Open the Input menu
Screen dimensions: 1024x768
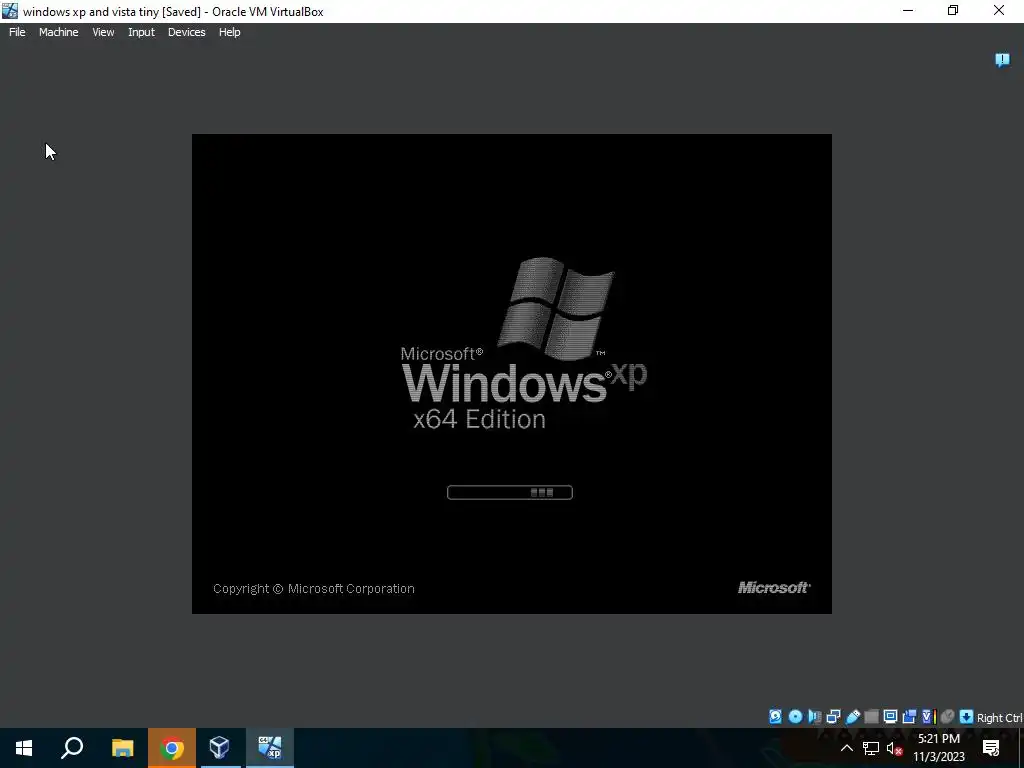point(141,32)
